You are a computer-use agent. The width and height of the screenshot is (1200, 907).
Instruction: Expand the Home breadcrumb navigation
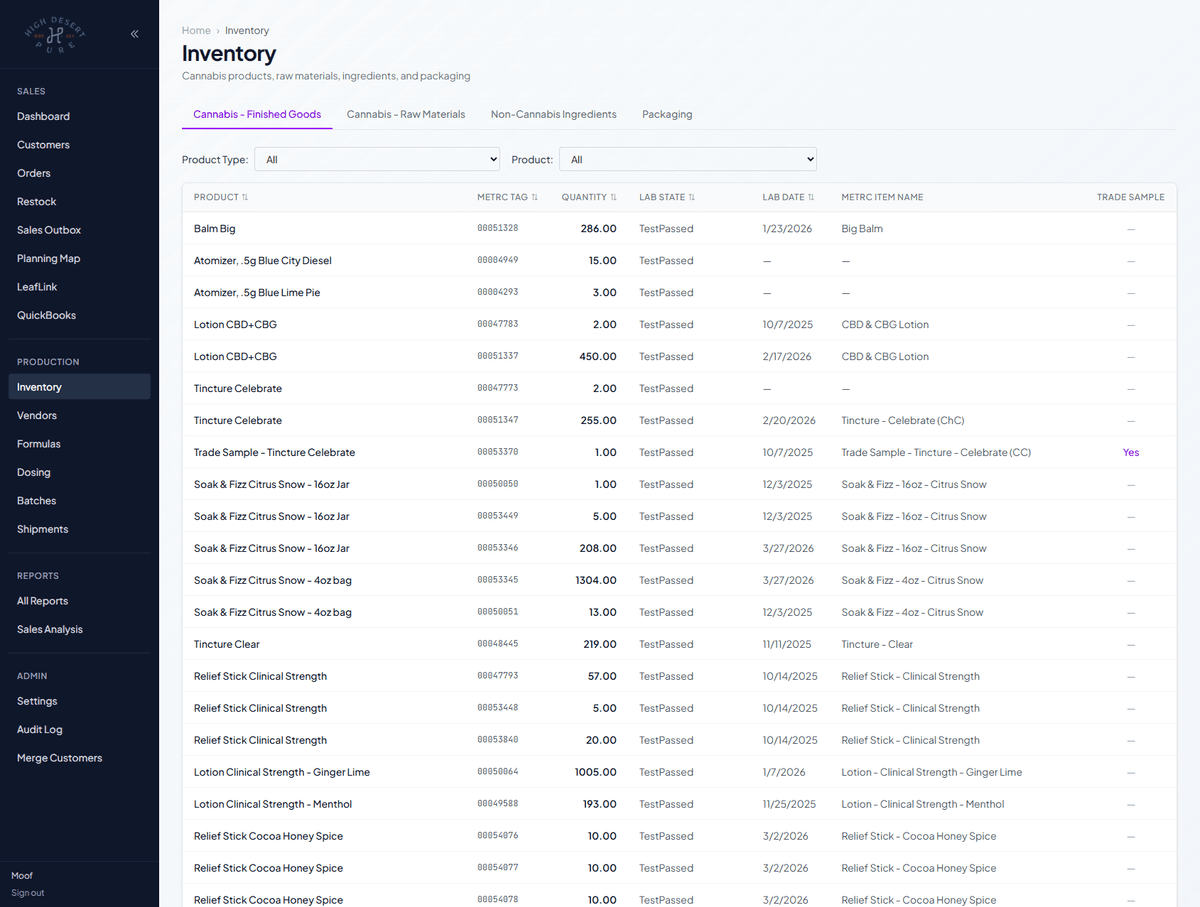[x=196, y=30]
